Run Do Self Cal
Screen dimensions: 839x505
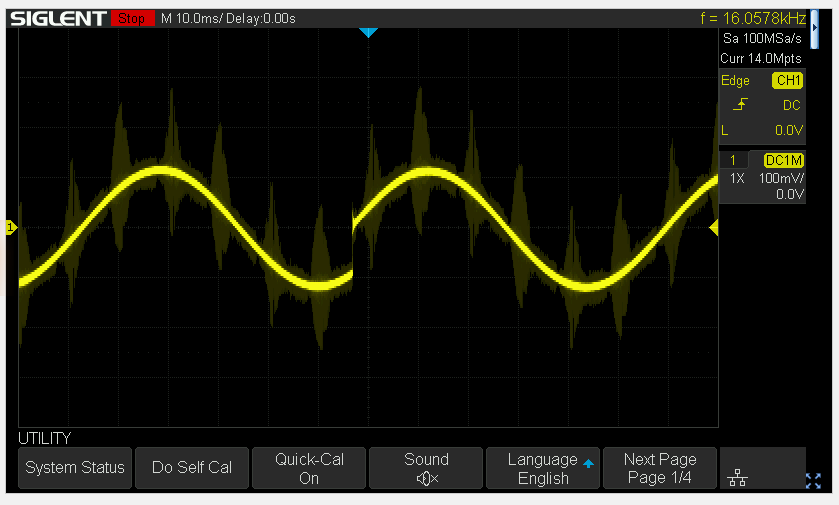[192, 468]
